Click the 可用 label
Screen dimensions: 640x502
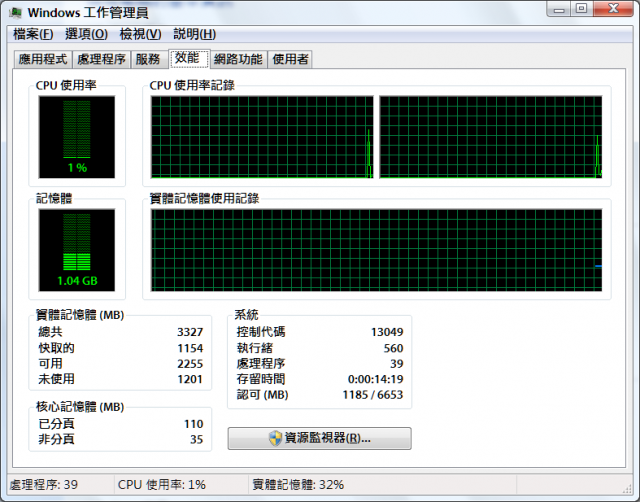coord(50,364)
